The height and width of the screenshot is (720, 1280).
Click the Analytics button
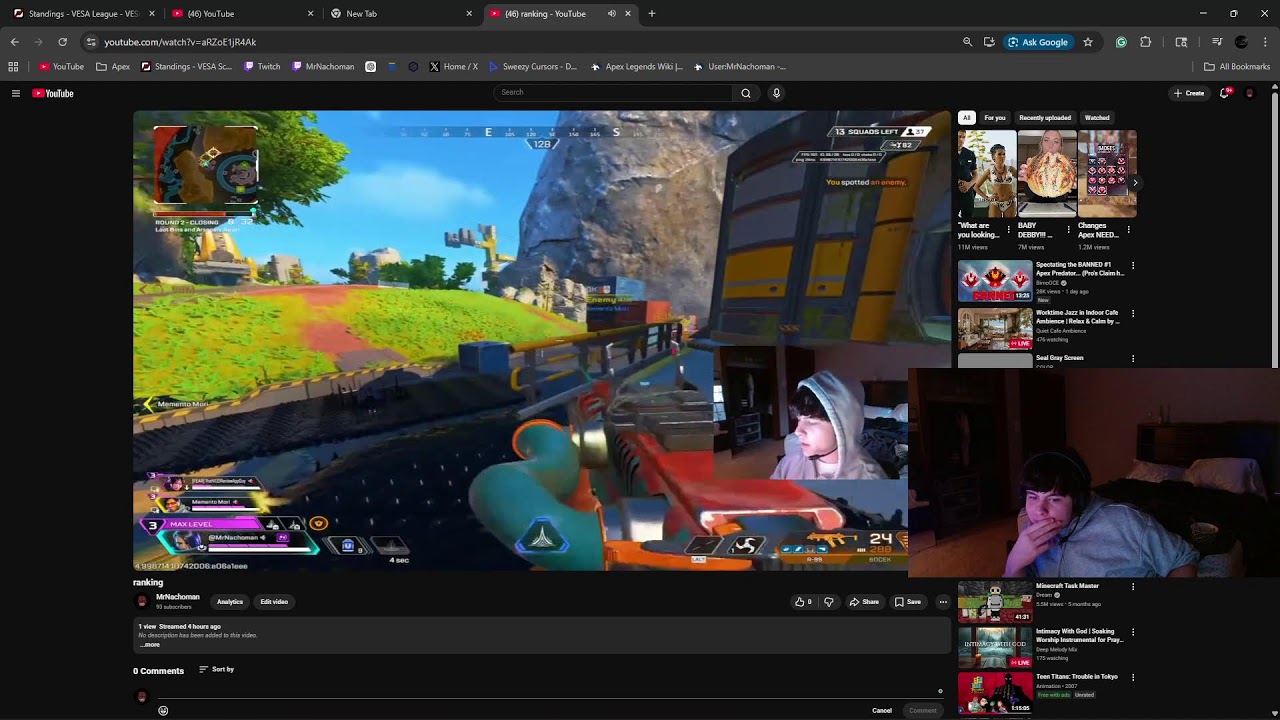point(230,602)
